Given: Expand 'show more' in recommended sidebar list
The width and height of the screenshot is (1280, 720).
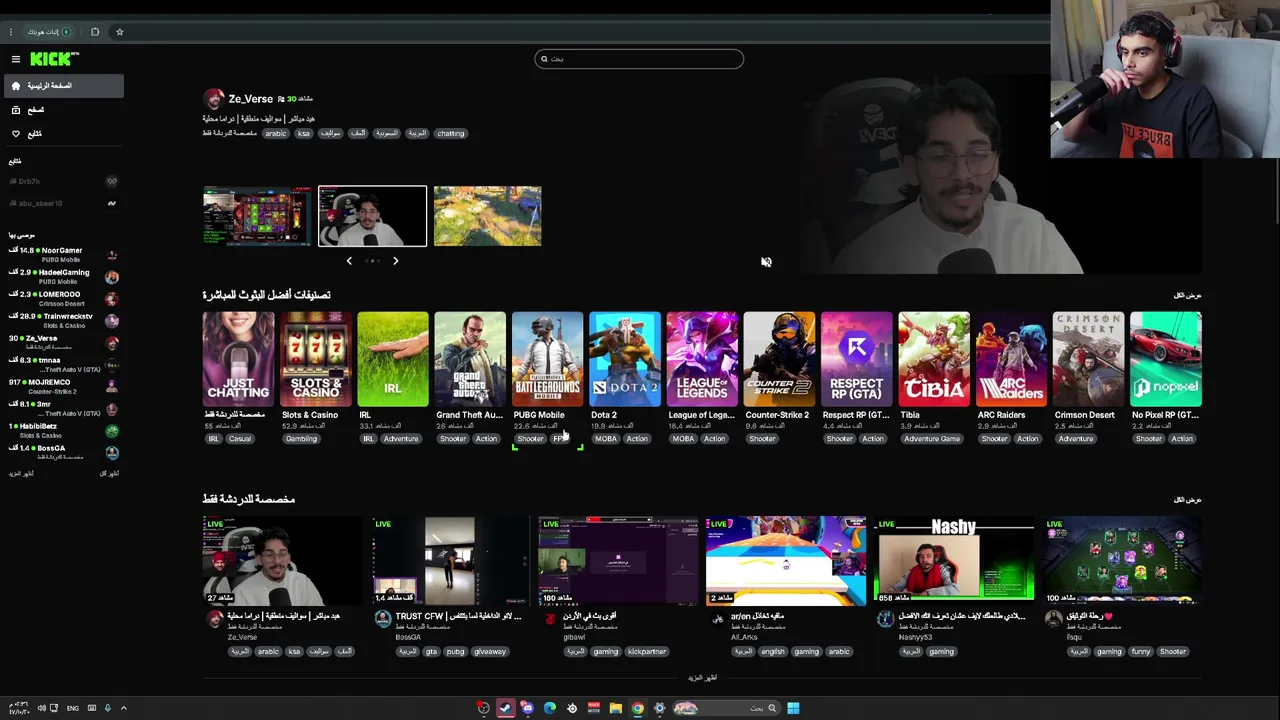Looking at the screenshot, I should click(21, 474).
